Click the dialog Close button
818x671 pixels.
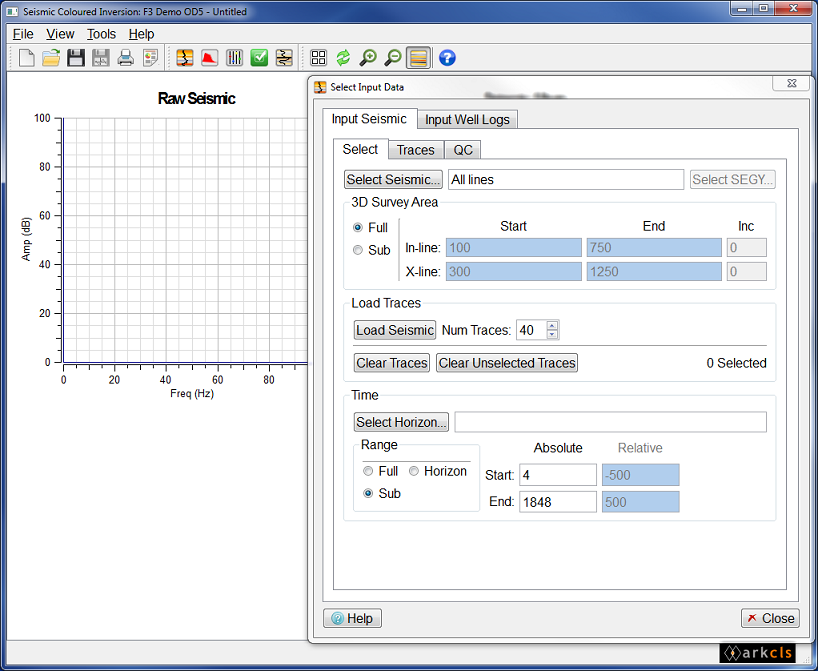point(771,618)
